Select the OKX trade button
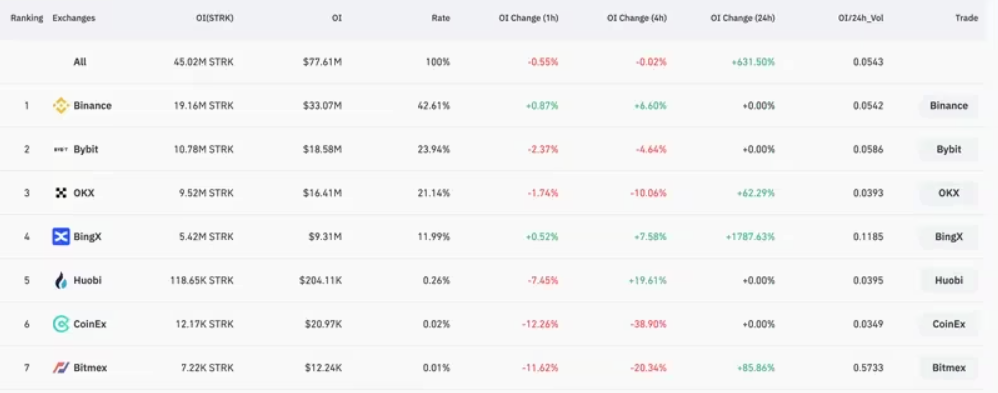Viewport: 998px width, 393px height. pos(948,193)
